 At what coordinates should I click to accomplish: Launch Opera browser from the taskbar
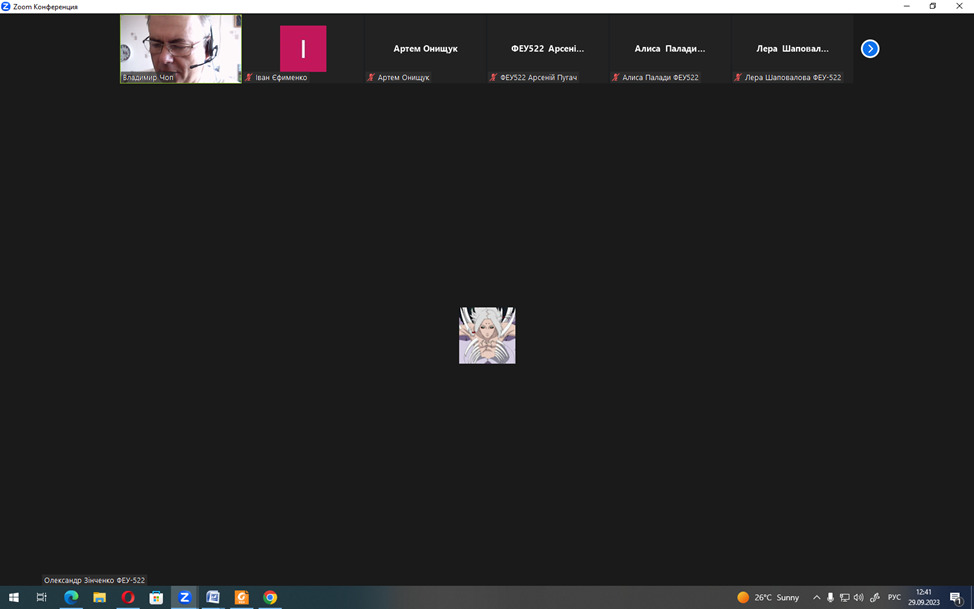[x=128, y=597]
